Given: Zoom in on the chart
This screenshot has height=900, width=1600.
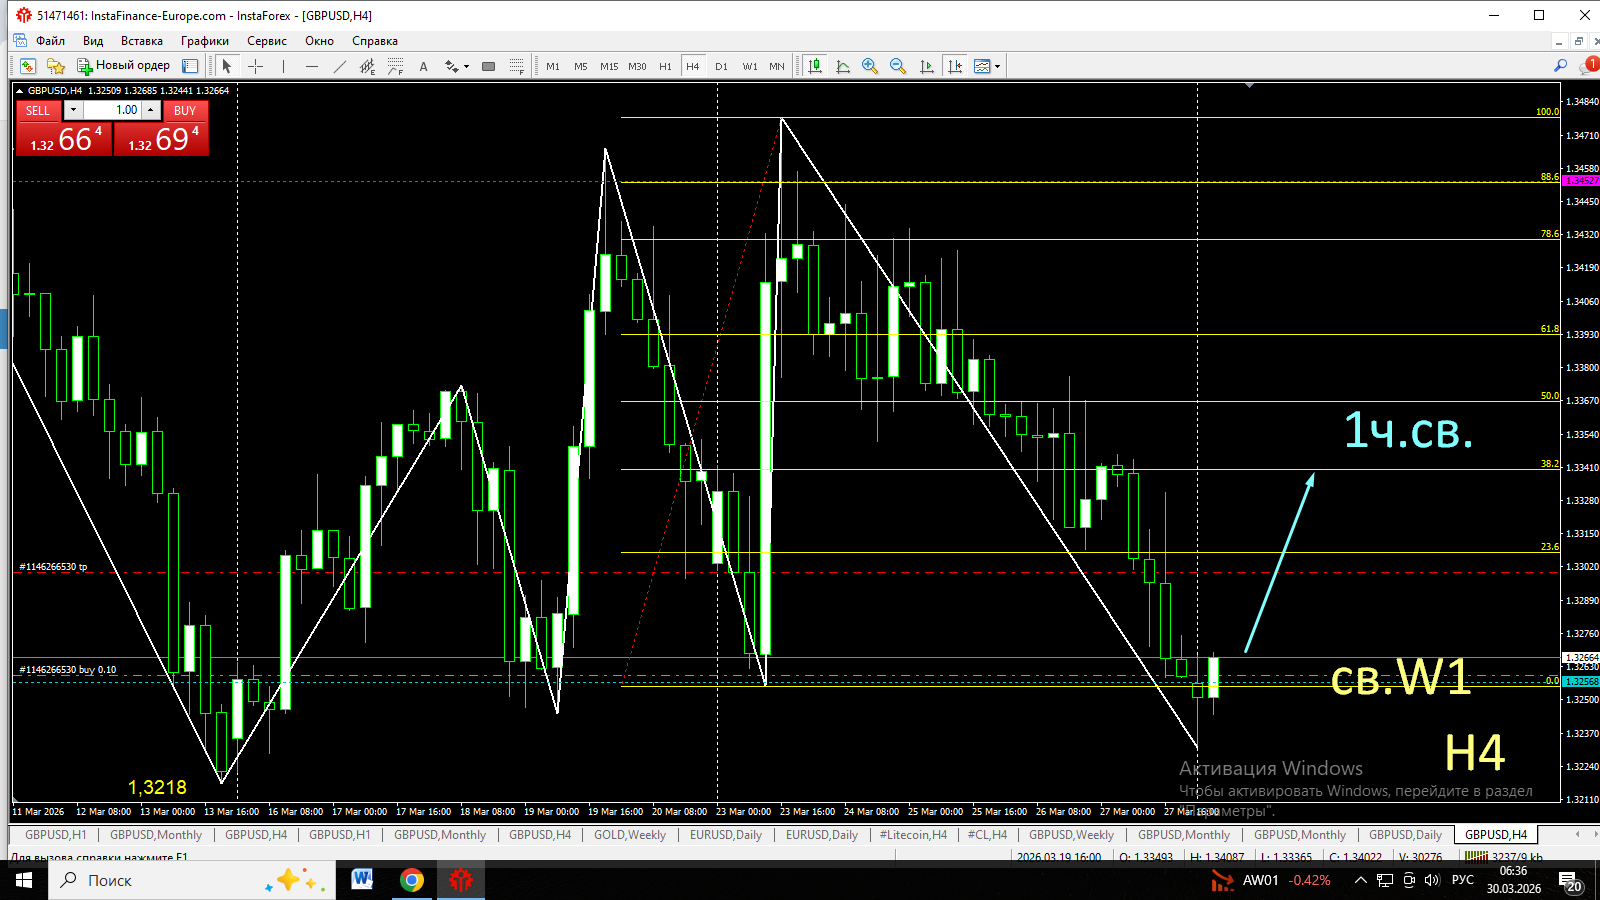Looking at the screenshot, I should click(870, 66).
